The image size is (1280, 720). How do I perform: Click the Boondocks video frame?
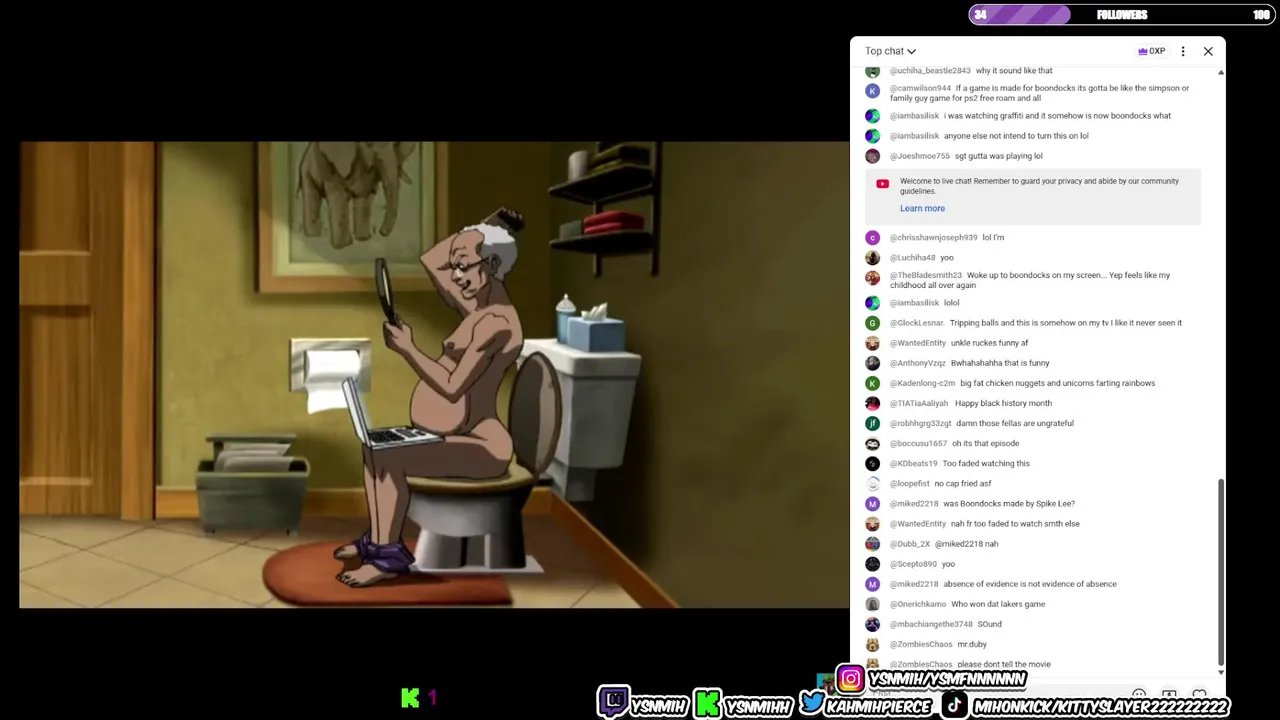click(x=434, y=375)
